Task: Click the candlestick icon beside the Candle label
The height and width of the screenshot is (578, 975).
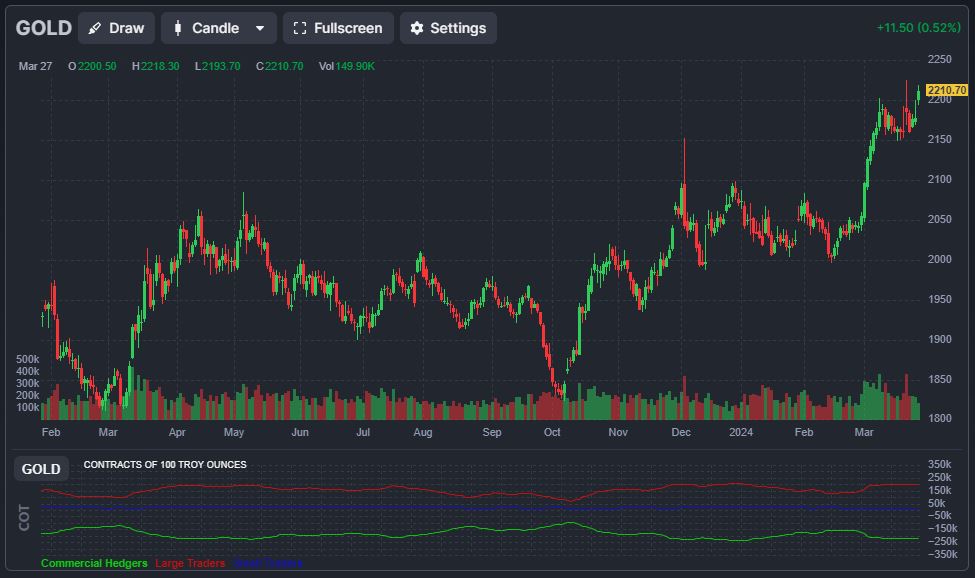Action: tap(177, 28)
